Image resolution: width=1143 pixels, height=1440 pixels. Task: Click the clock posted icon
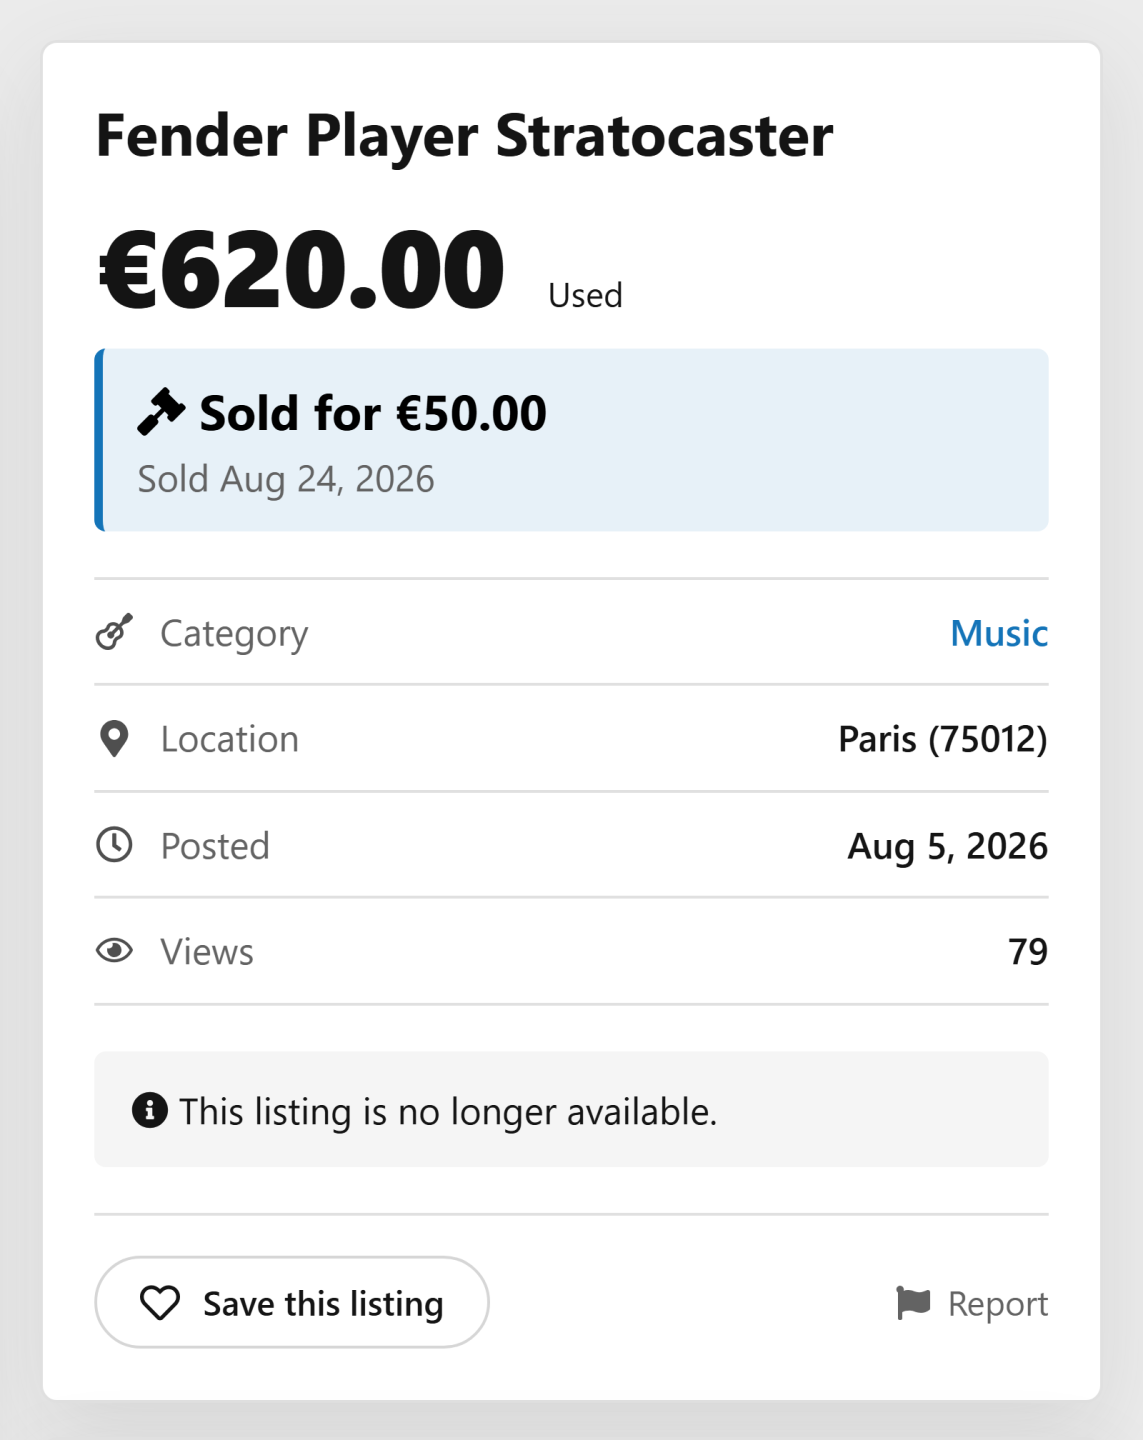pyautogui.click(x=114, y=845)
